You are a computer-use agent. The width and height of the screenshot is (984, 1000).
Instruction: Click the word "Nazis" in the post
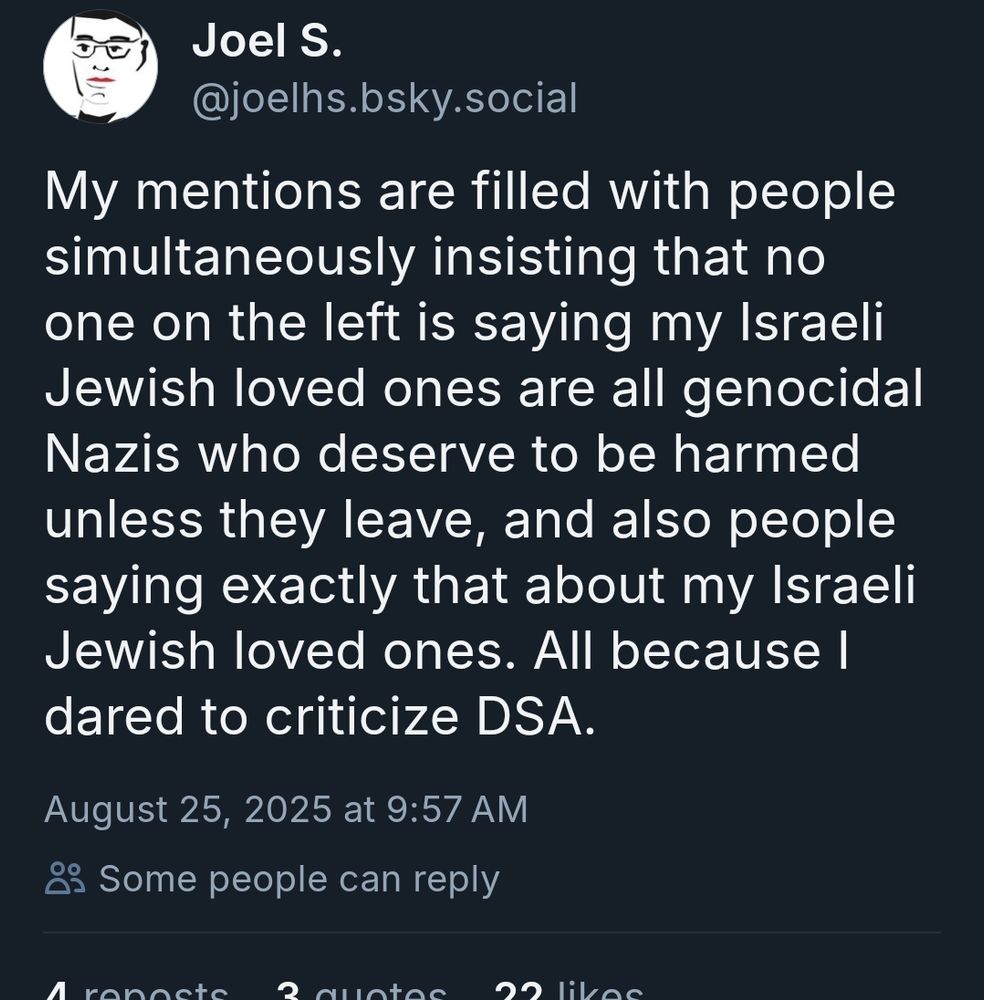pos(112,455)
